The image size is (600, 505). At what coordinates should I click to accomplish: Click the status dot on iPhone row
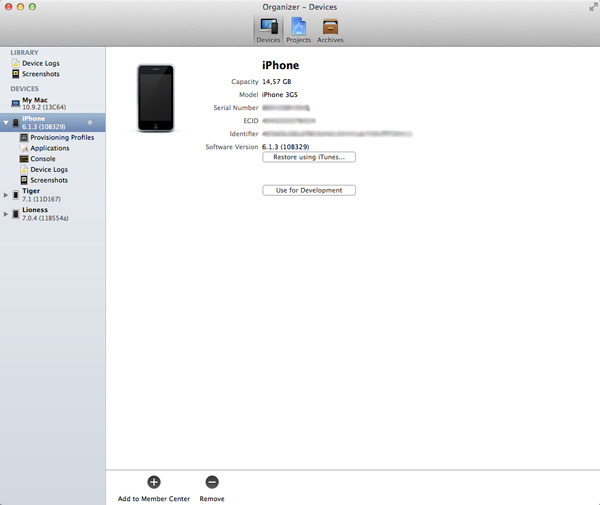[x=90, y=122]
